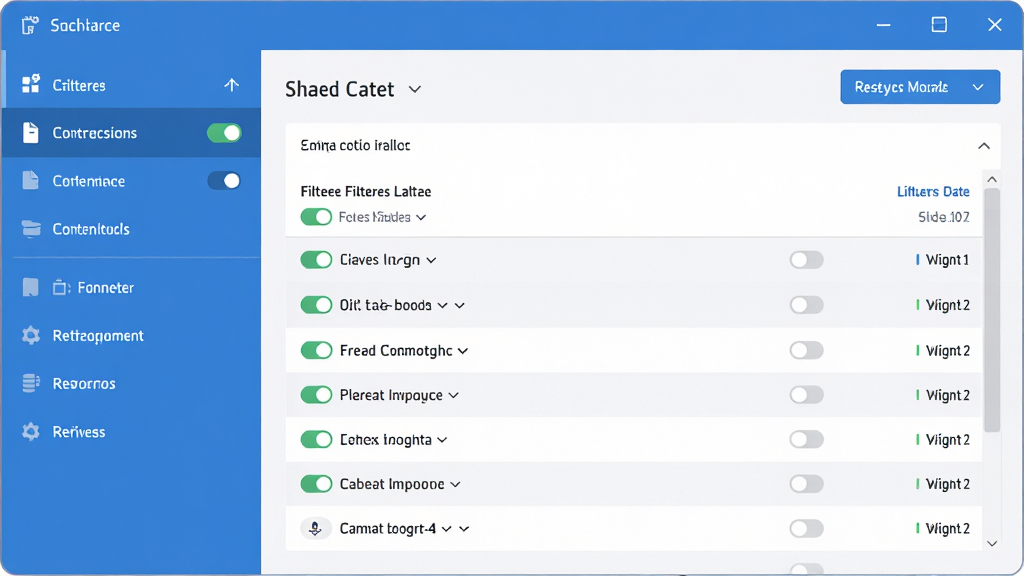Toggle the Cotlenrace sidebar switch
The width and height of the screenshot is (1024, 576).
pos(224,181)
